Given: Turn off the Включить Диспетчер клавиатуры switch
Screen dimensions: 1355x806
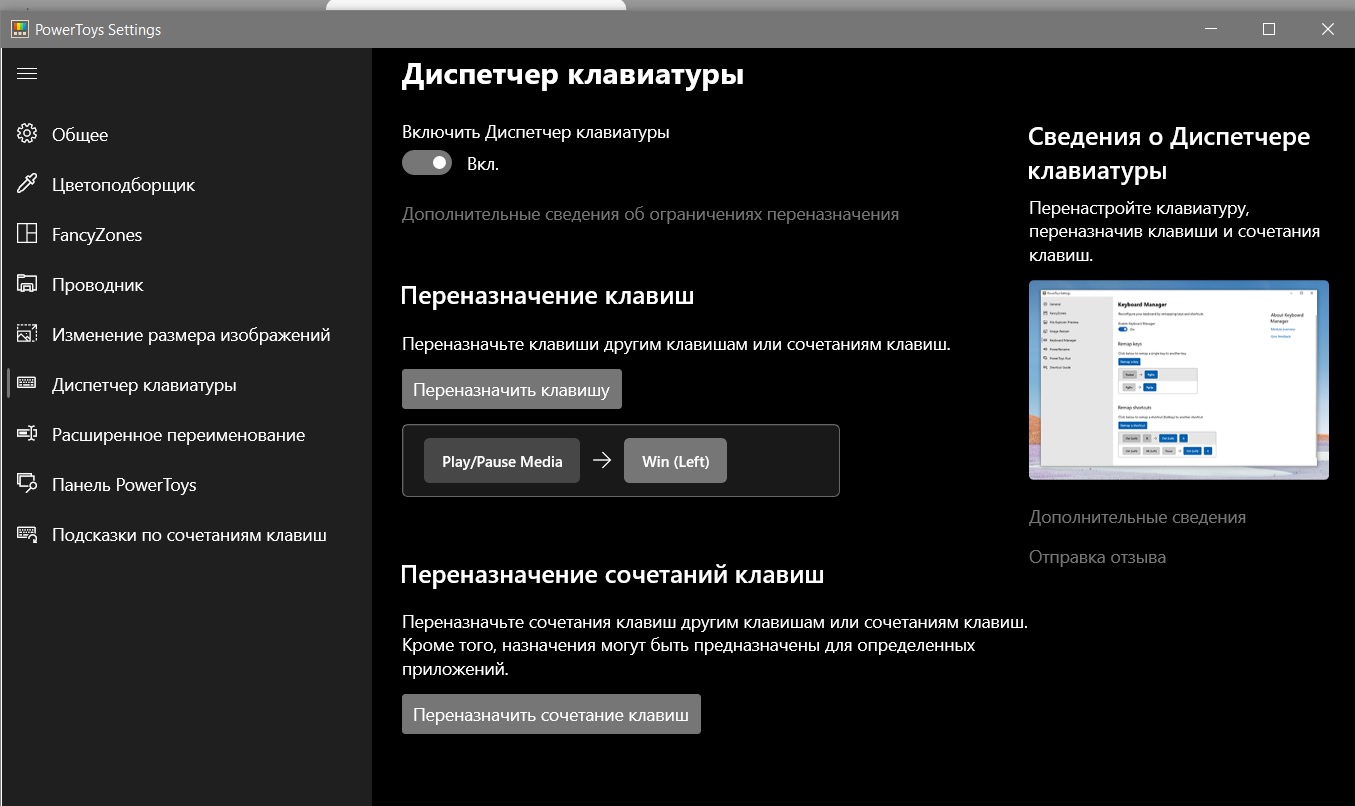Looking at the screenshot, I should click(427, 162).
